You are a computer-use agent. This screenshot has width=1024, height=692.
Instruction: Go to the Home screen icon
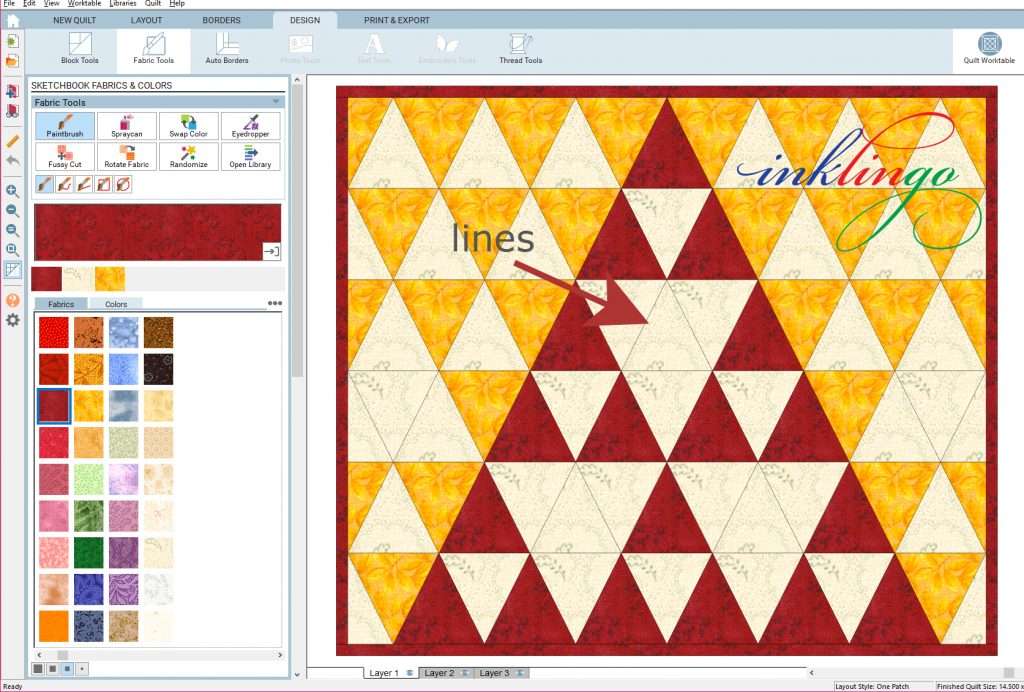[12, 20]
